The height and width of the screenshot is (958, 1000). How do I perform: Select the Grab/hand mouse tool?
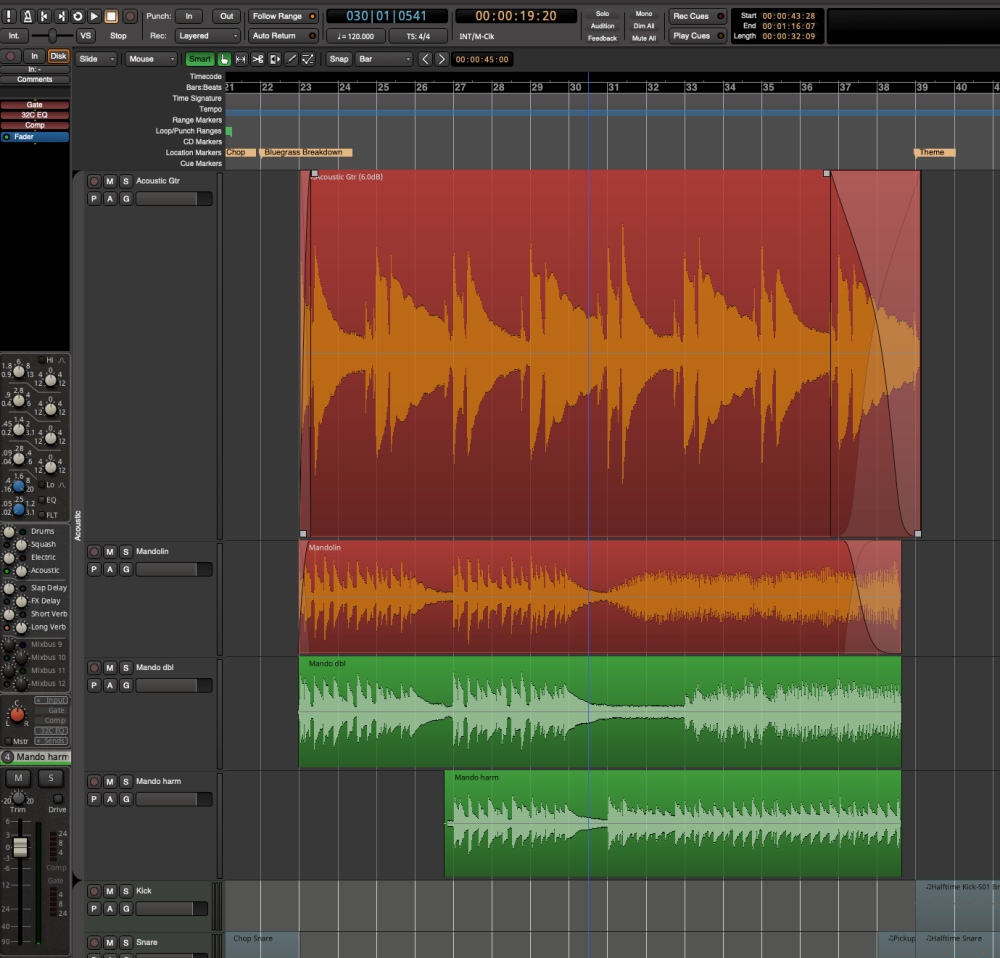[x=225, y=59]
